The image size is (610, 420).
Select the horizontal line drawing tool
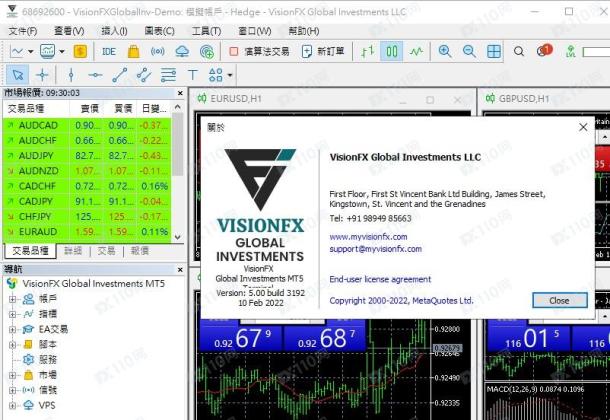coord(95,75)
